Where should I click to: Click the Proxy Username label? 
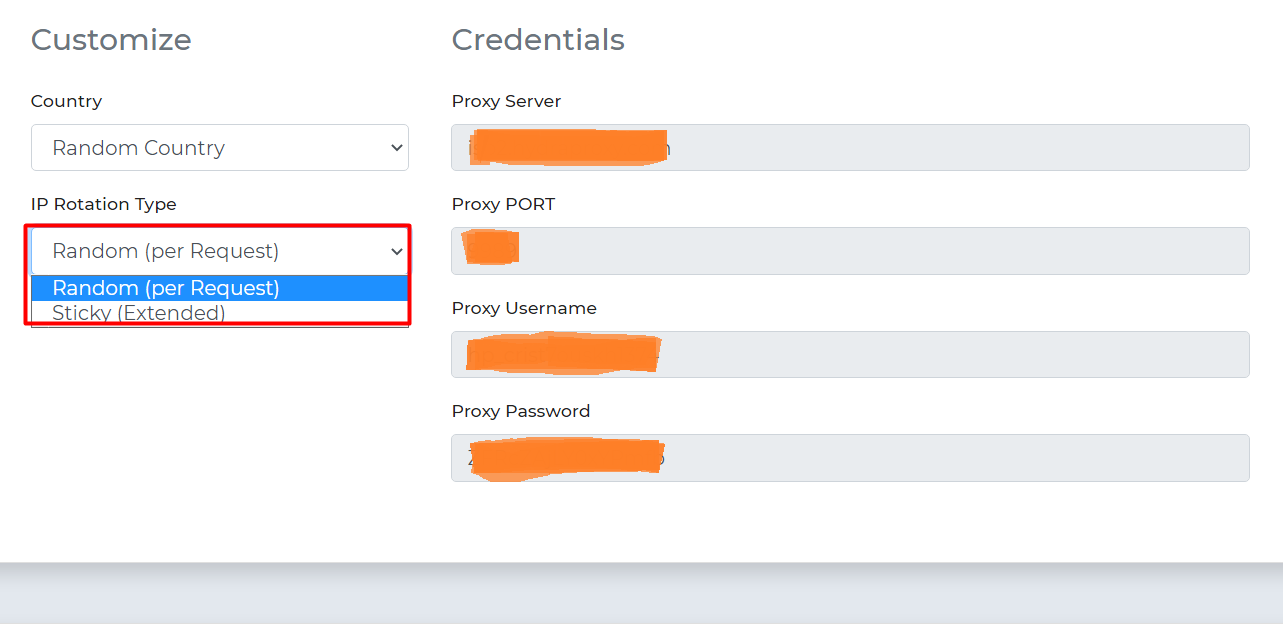coord(524,308)
